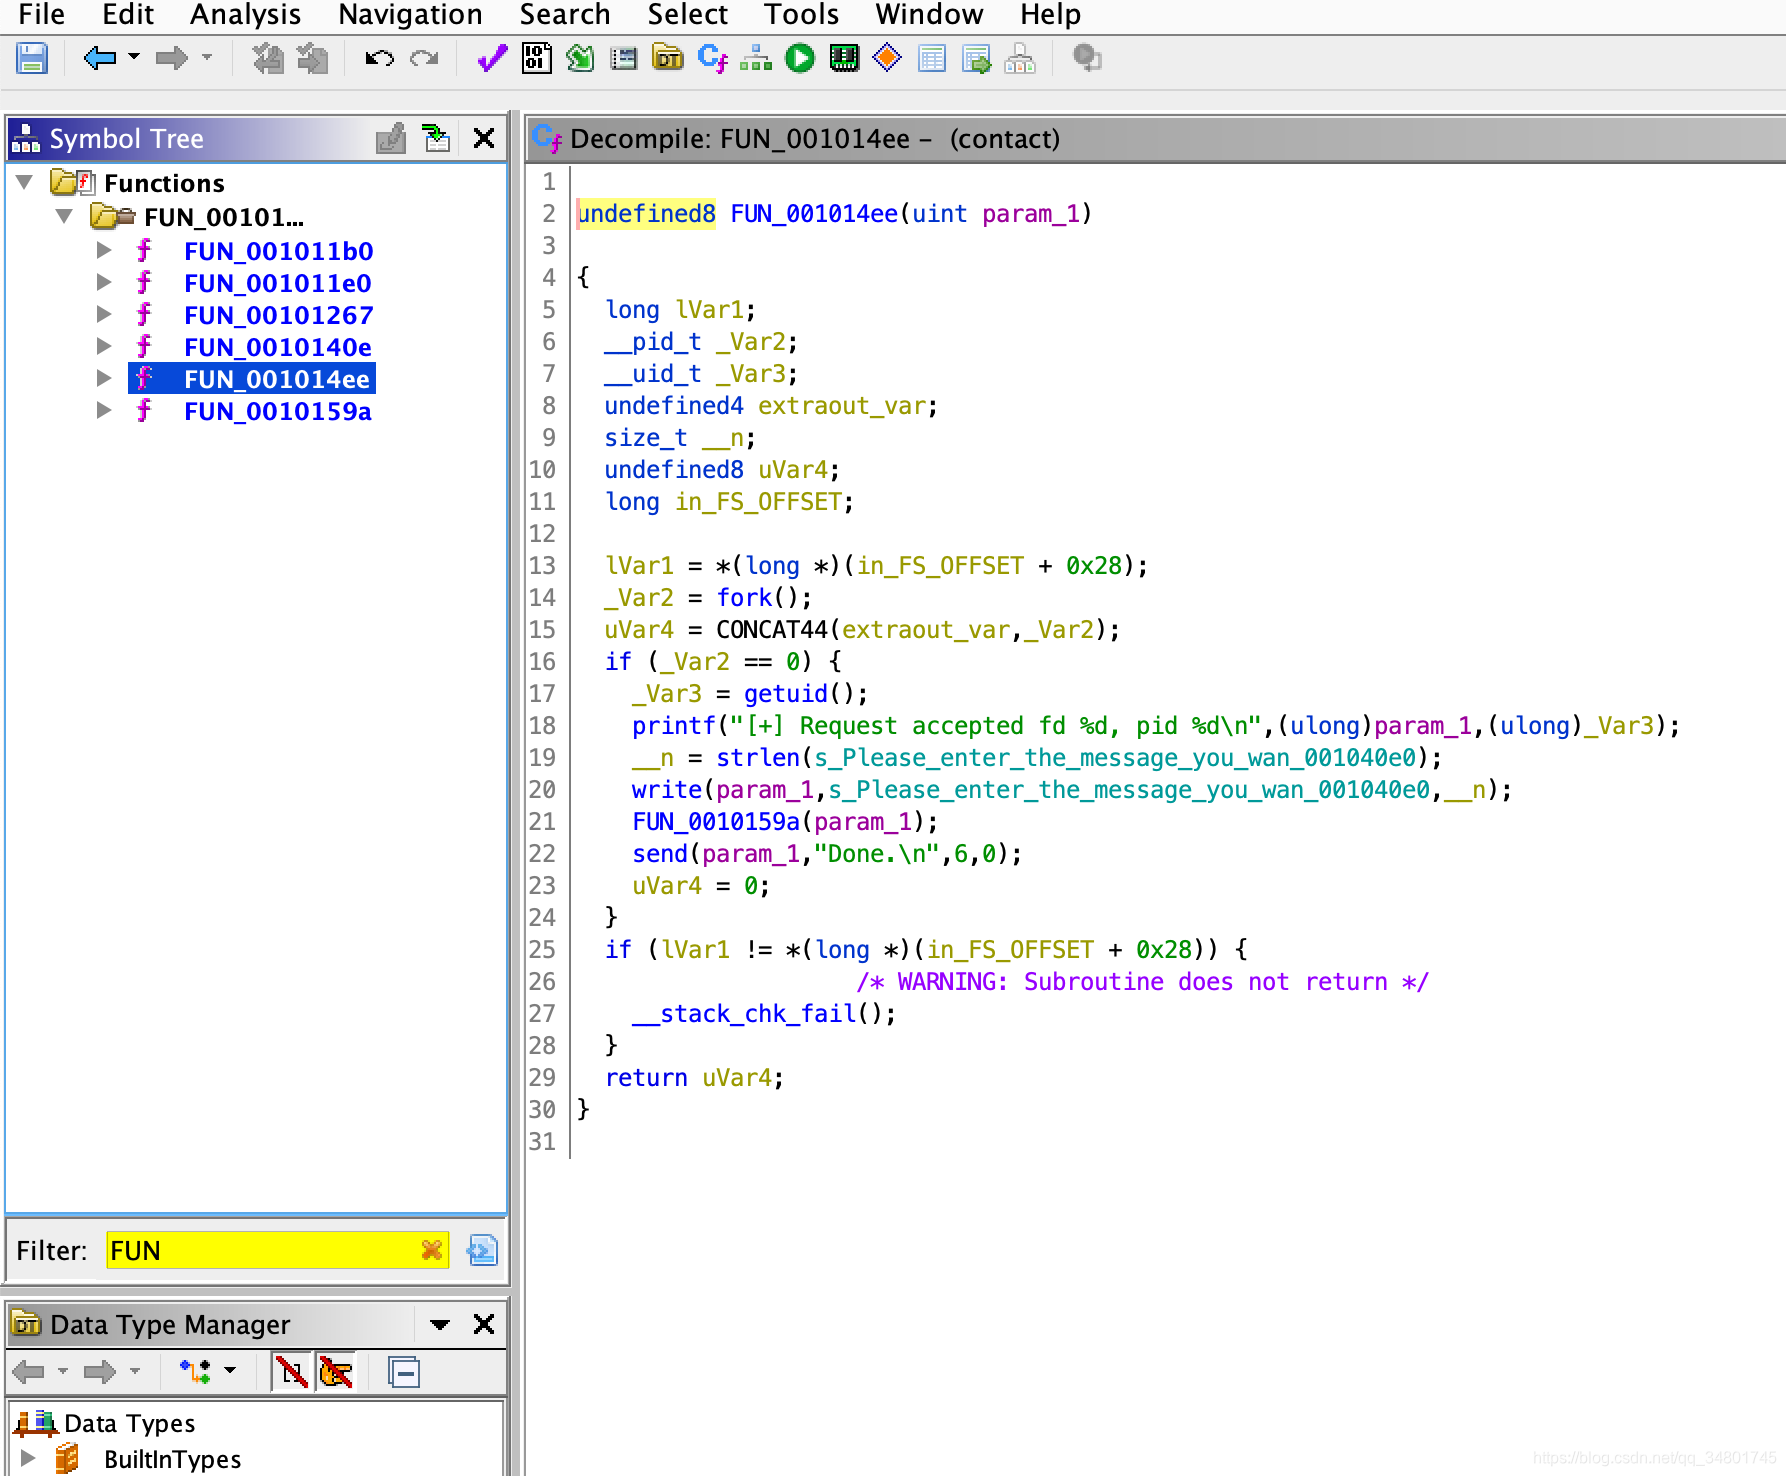Click the __stack_chk_fail call in code
1786x1476 pixels.
(744, 1014)
